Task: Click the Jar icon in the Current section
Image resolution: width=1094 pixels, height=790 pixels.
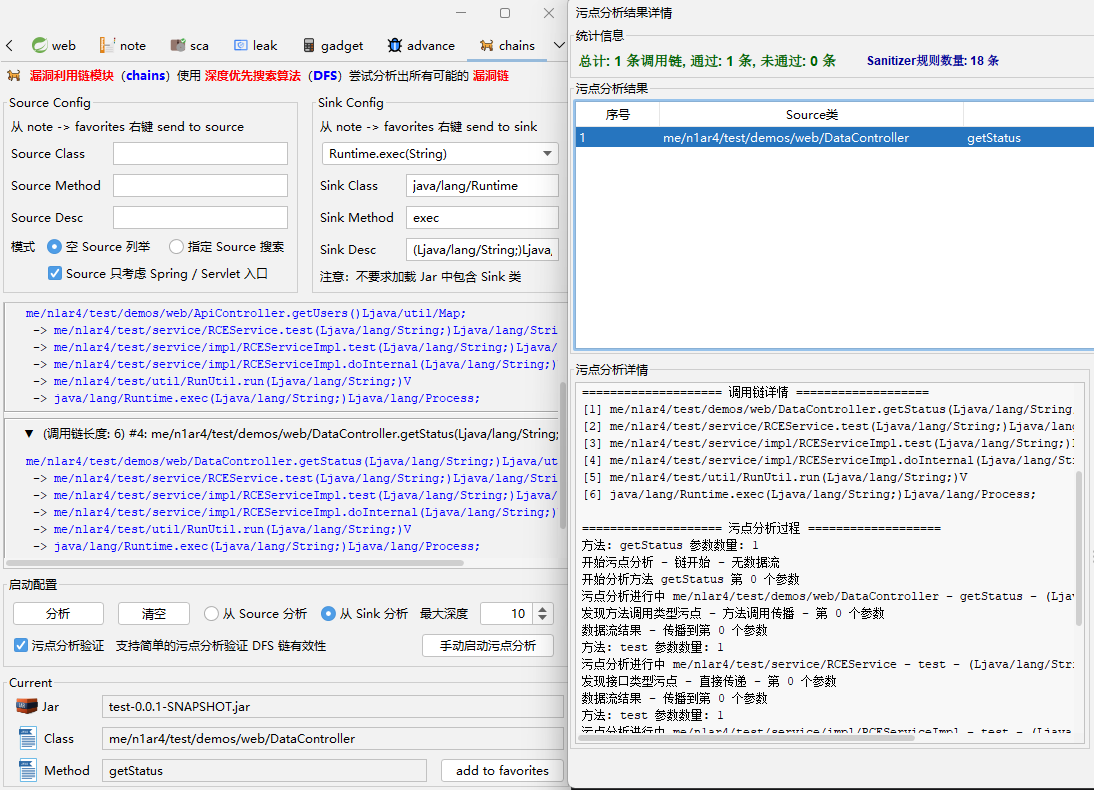Action: [27, 706]
